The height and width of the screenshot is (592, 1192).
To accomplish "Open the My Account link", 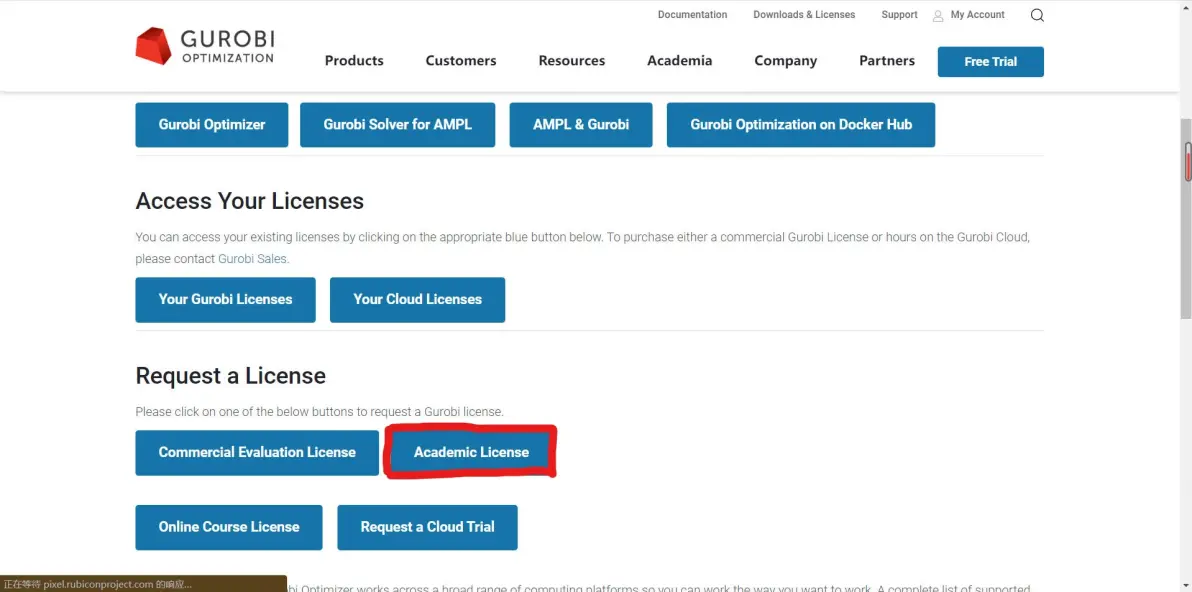I will click(x=978, y=14).
